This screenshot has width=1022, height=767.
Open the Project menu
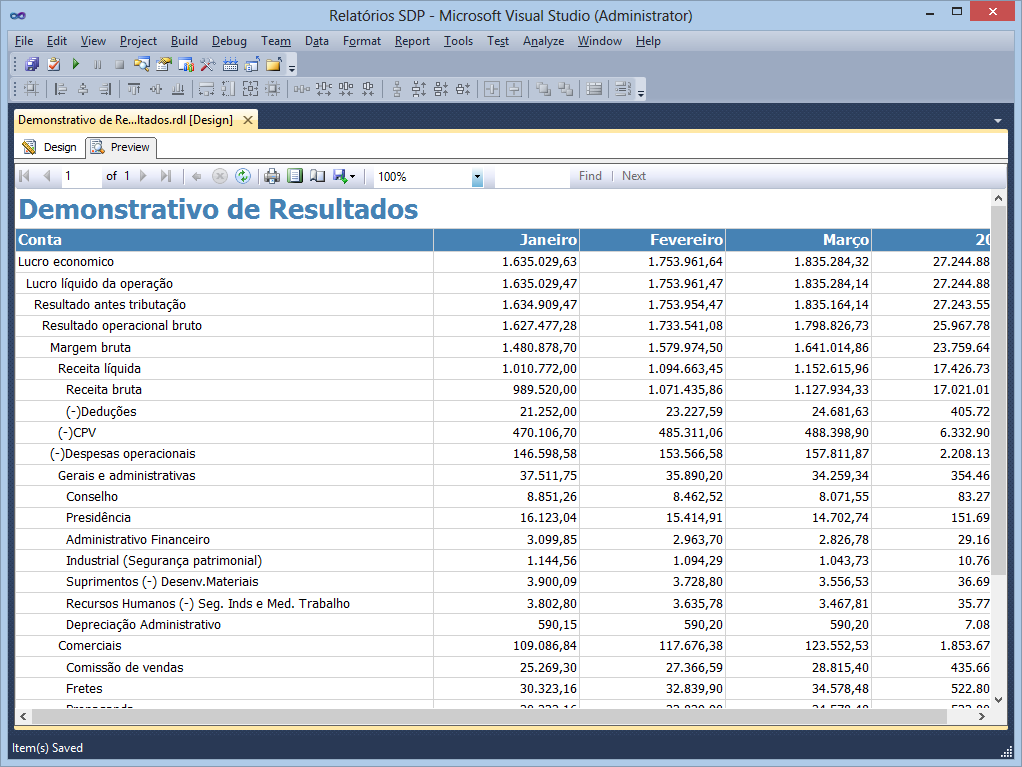pyautogui.click(x=138, y=41)
